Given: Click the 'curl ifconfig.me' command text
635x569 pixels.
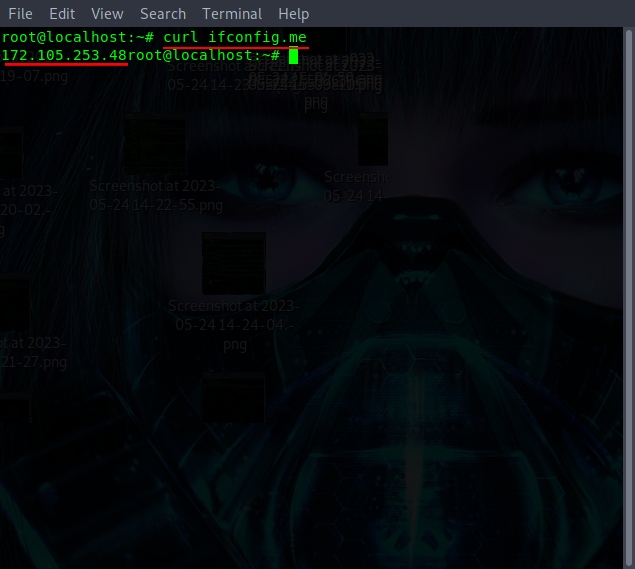Looking at the screenshot, I should 235,37.
